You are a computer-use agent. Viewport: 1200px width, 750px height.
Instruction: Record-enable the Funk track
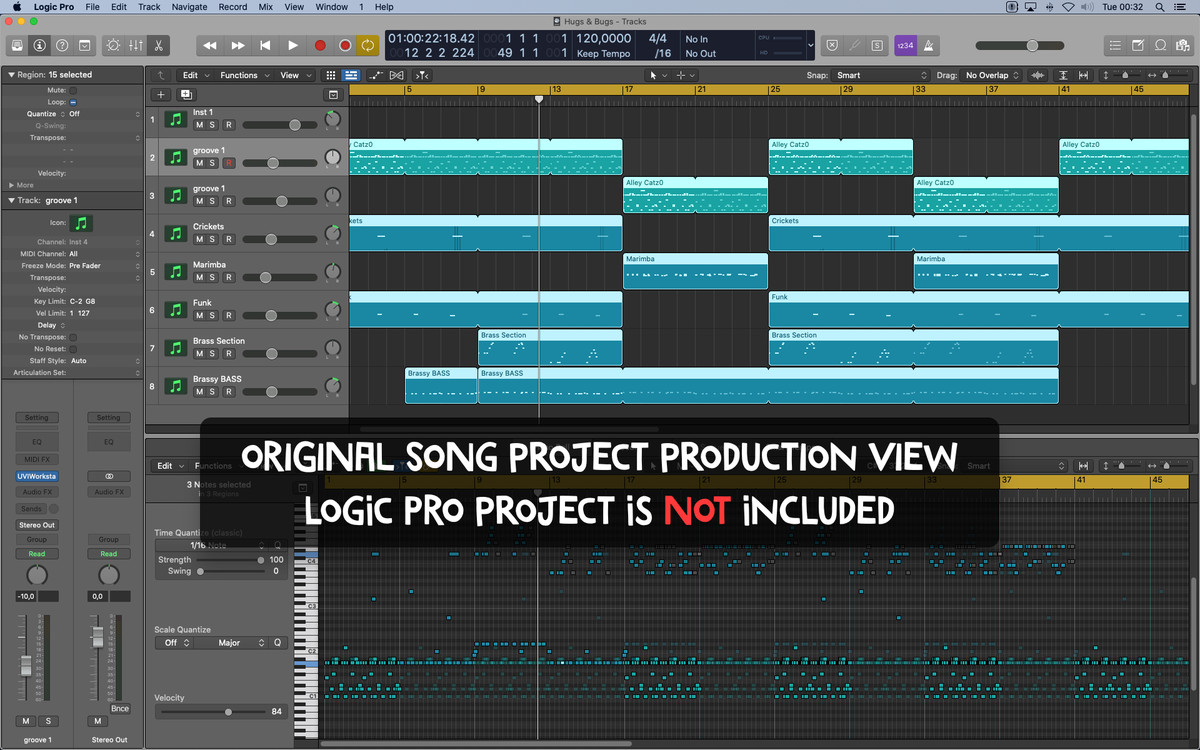click(228, 315)
